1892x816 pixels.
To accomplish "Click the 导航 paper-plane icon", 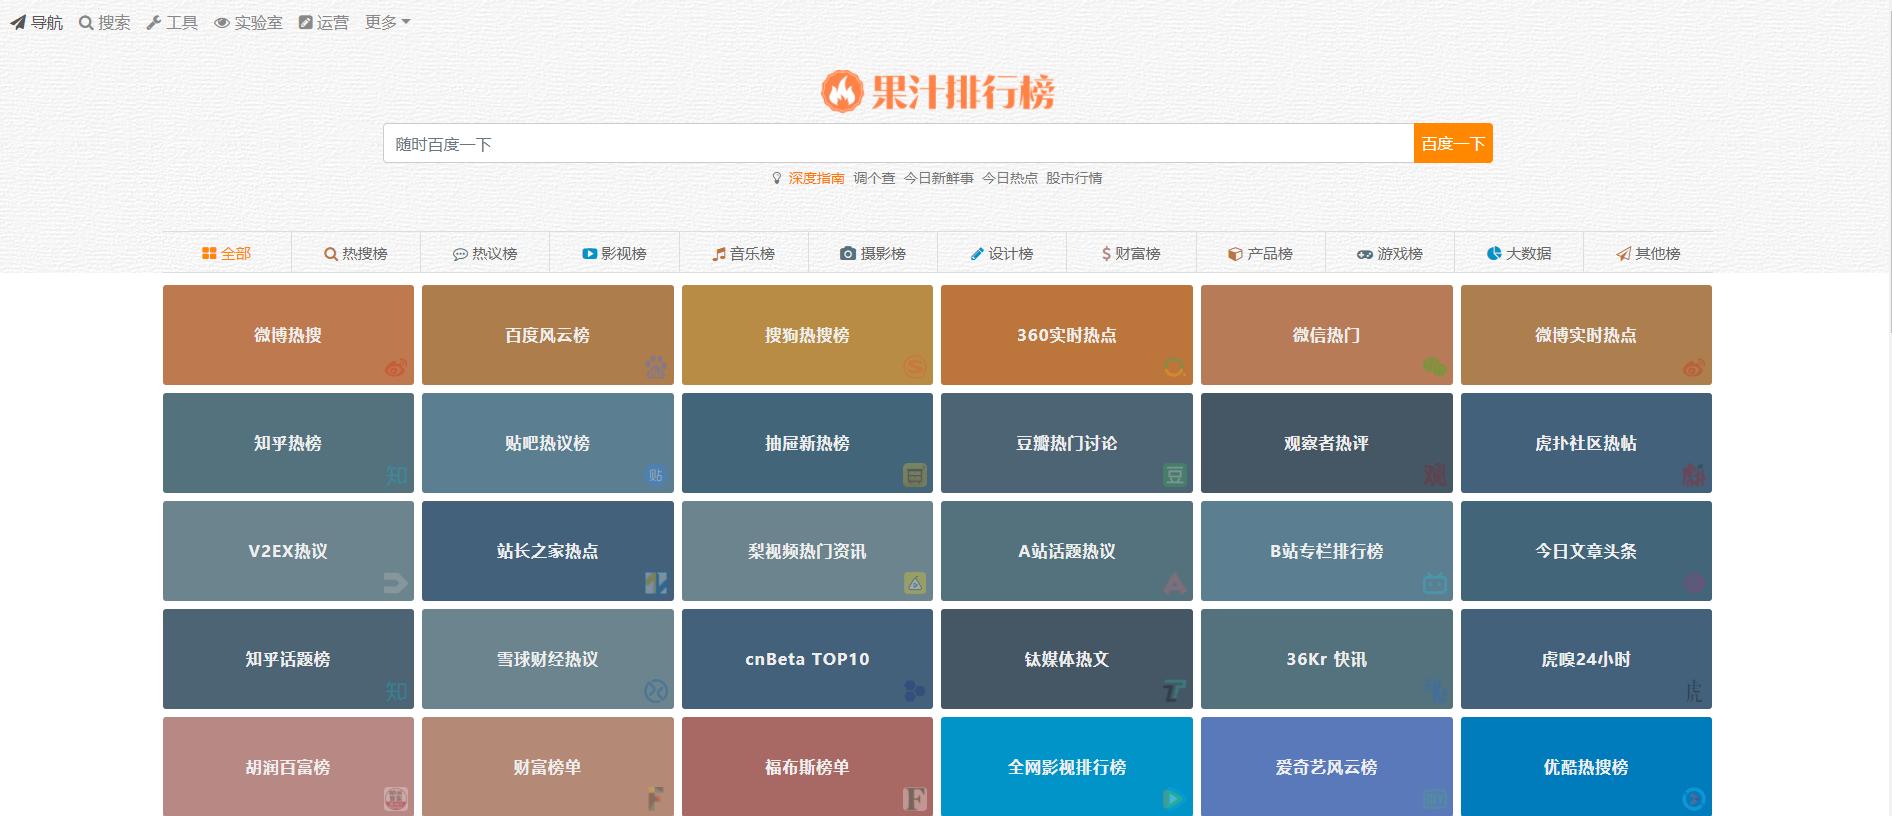I will click(18, 22).
